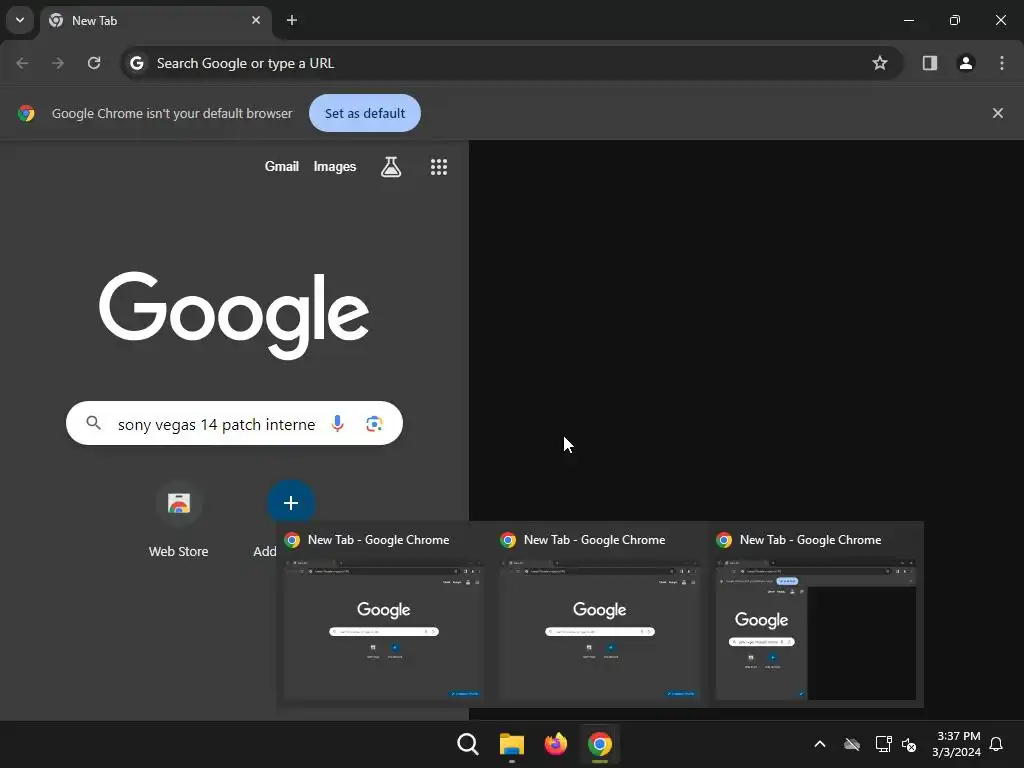Open Firefox from the taskbar
The width and height of the screenshot is (1024, 768).
click(x=556, y=744)
